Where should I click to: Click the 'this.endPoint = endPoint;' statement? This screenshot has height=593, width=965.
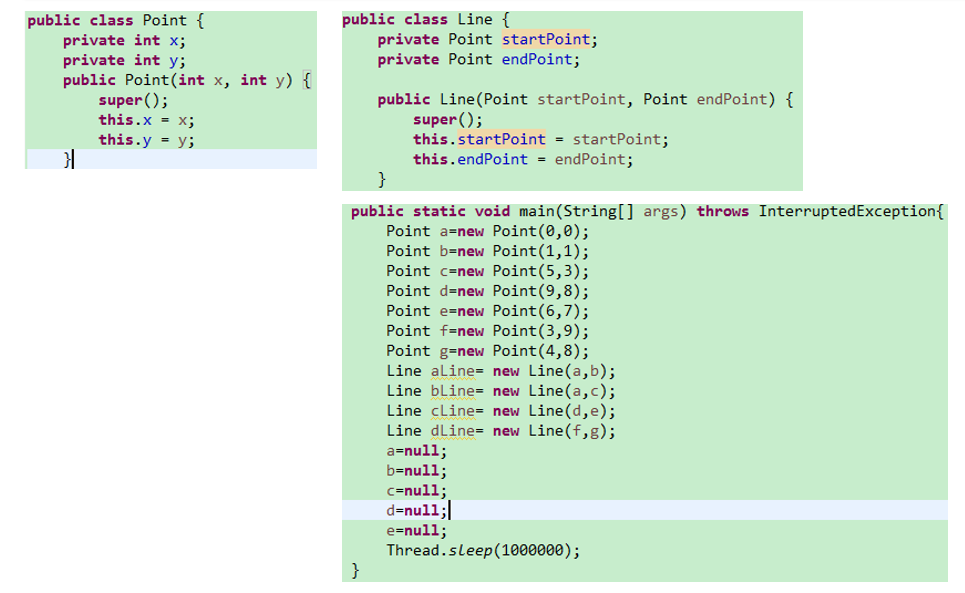(x=523, y=160)
